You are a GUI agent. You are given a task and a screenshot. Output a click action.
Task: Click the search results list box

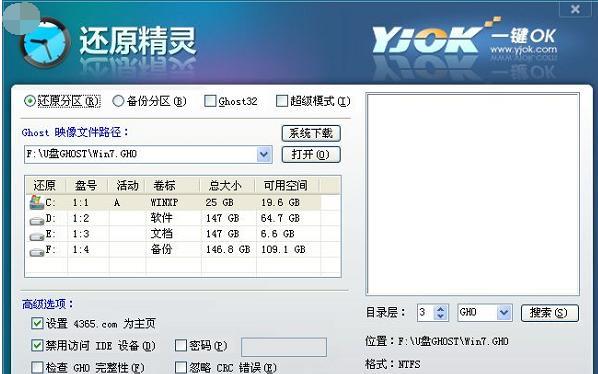tap(473, 194)
